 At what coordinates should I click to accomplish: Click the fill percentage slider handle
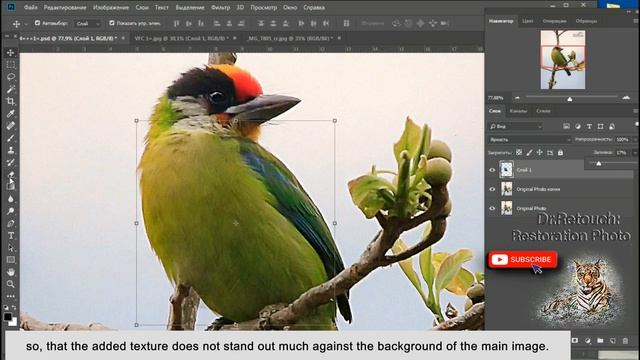tap(598, 164)
